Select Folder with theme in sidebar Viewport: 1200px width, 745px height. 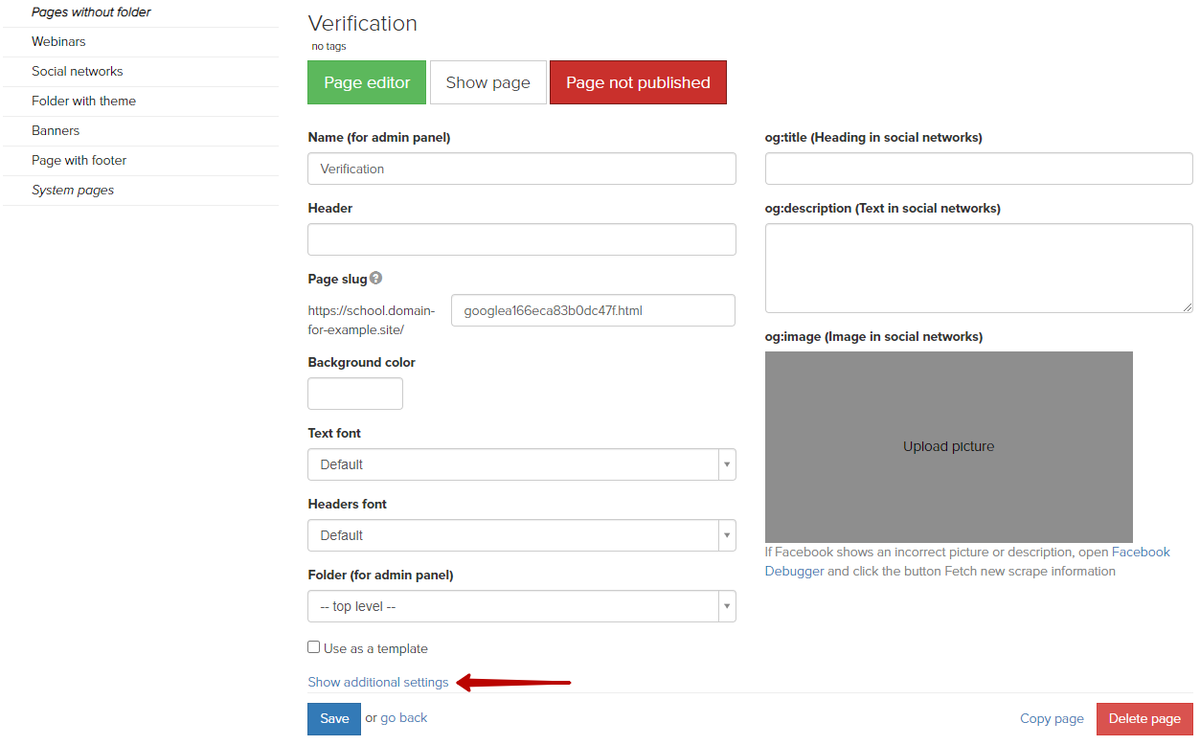(83, 100)
